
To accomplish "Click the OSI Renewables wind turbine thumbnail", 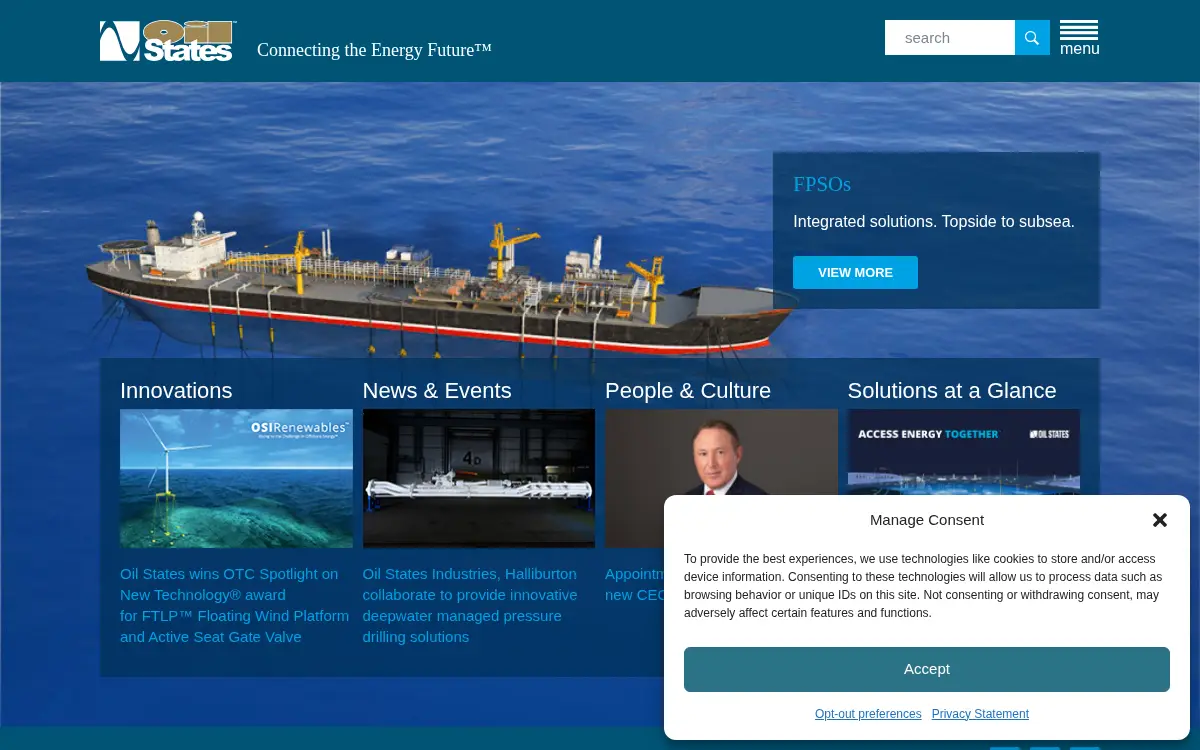I will click(x=236, y=478).
